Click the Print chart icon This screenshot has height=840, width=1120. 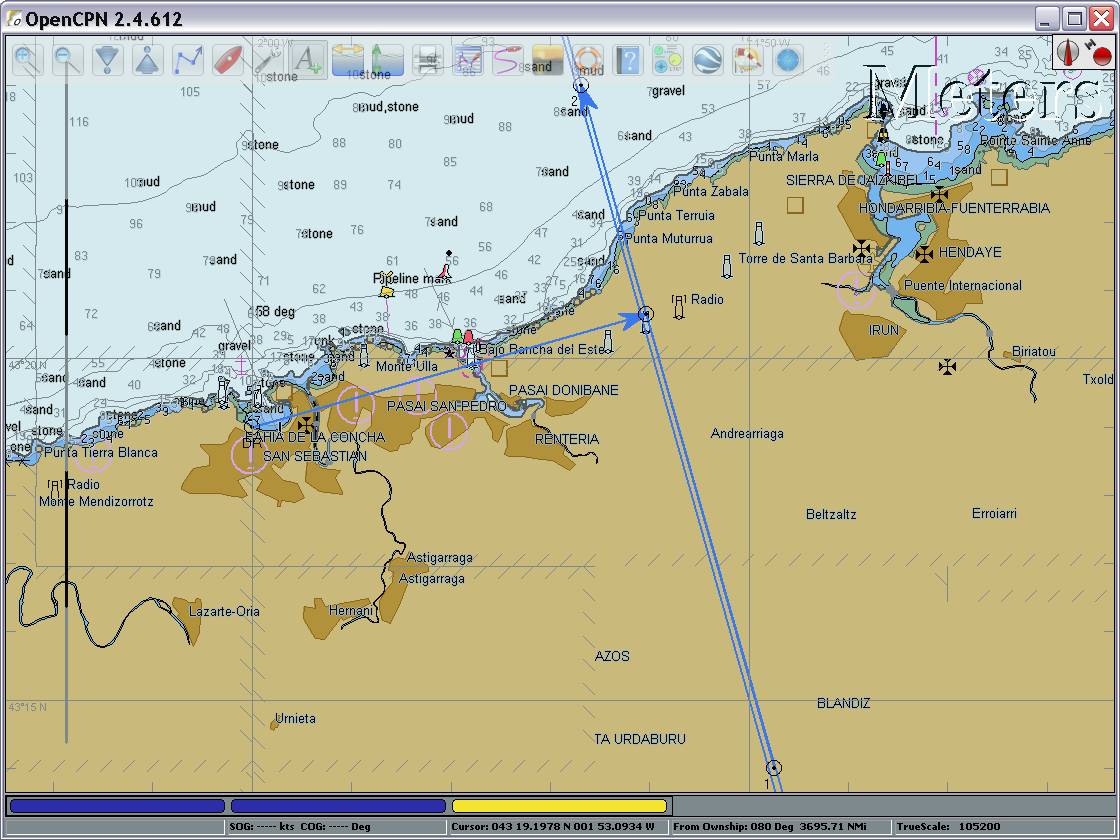[428, 60]
